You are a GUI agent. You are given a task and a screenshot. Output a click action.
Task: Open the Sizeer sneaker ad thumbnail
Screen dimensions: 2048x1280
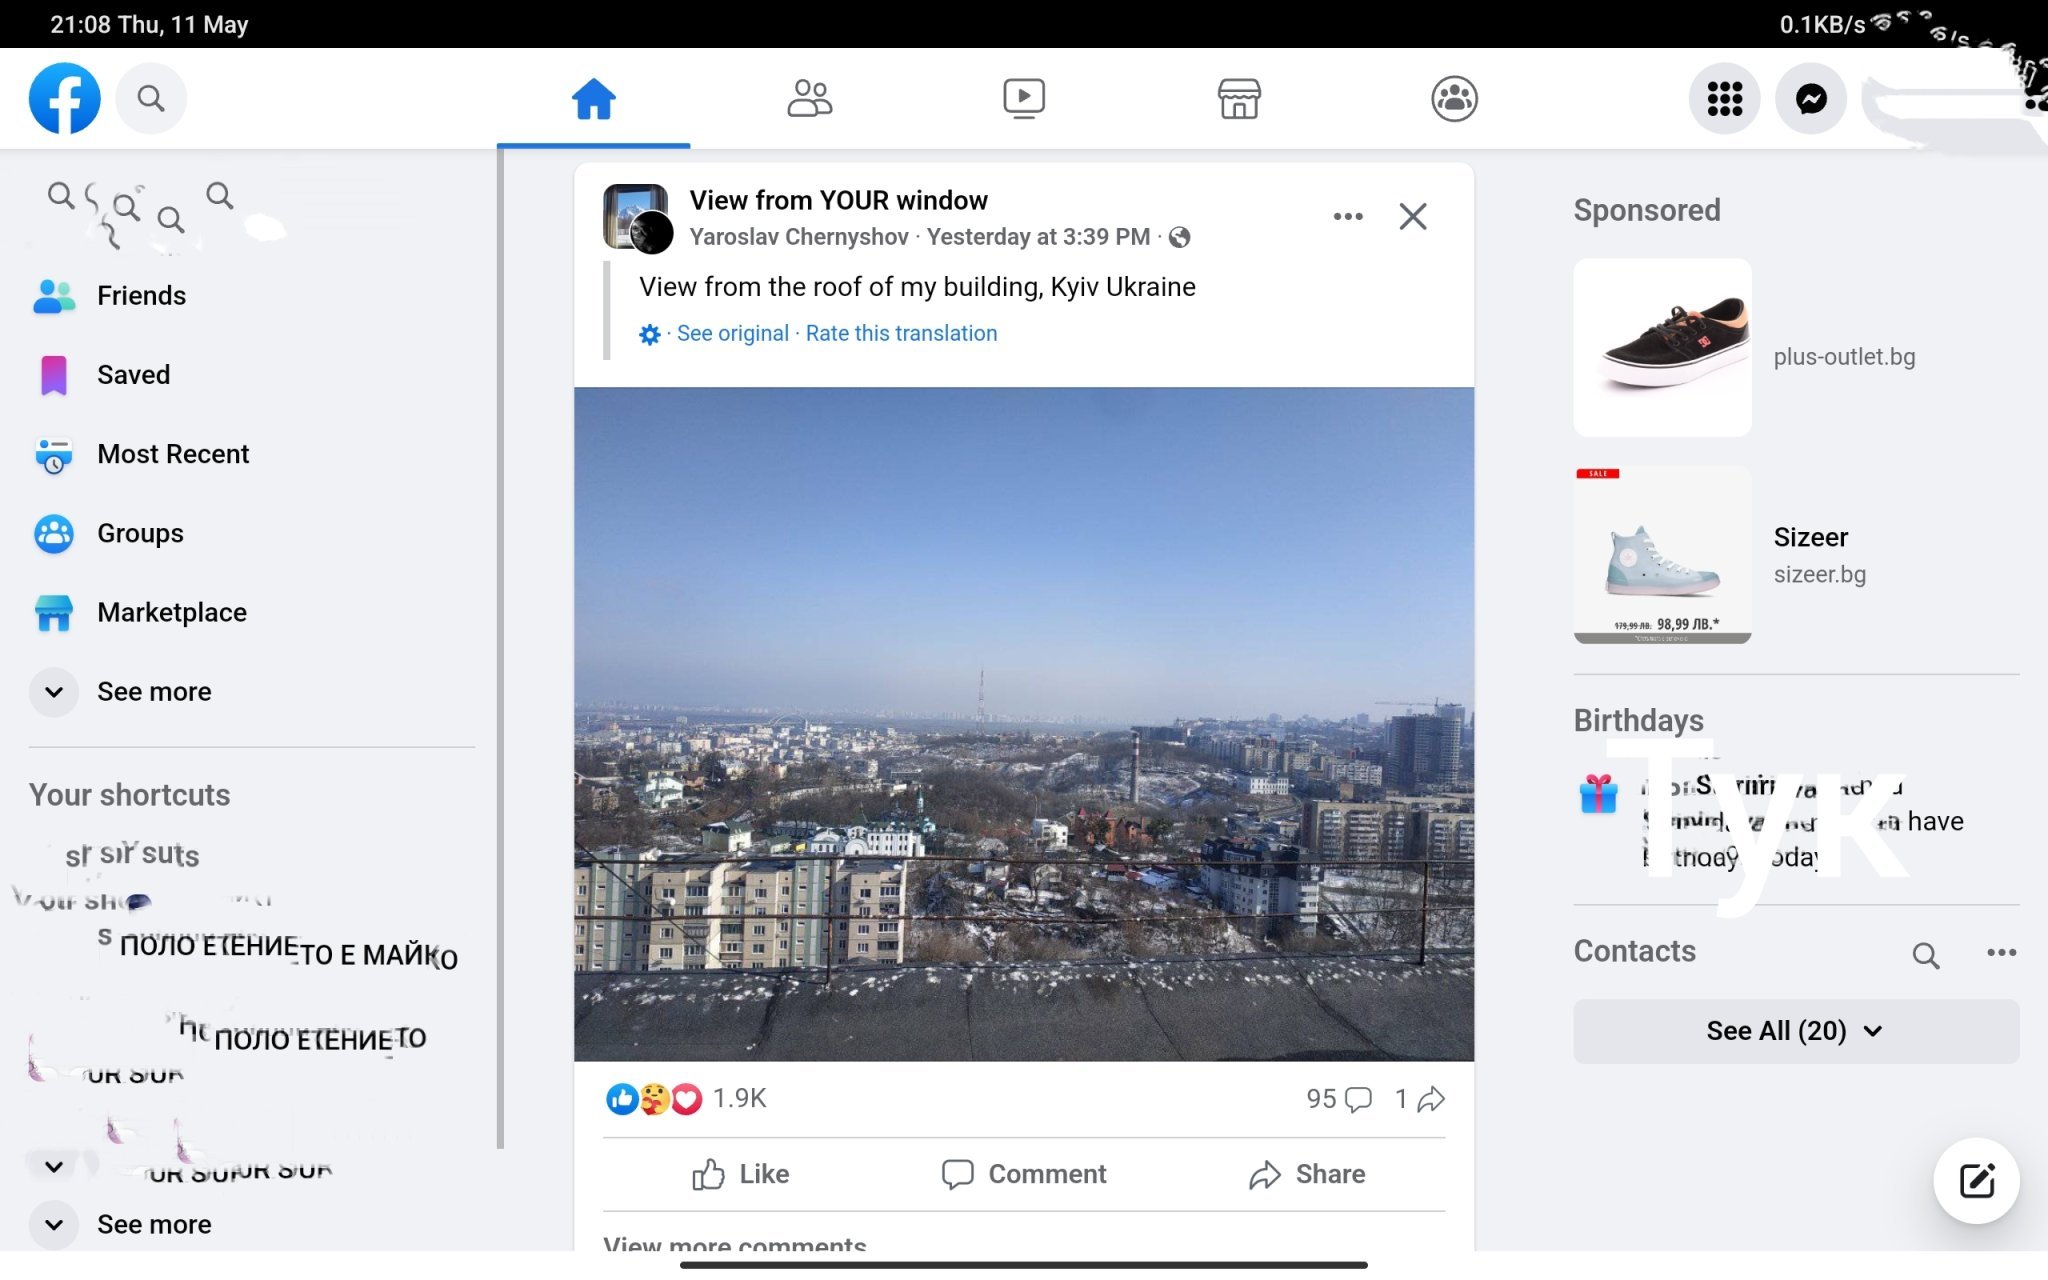pos(1662,555)
